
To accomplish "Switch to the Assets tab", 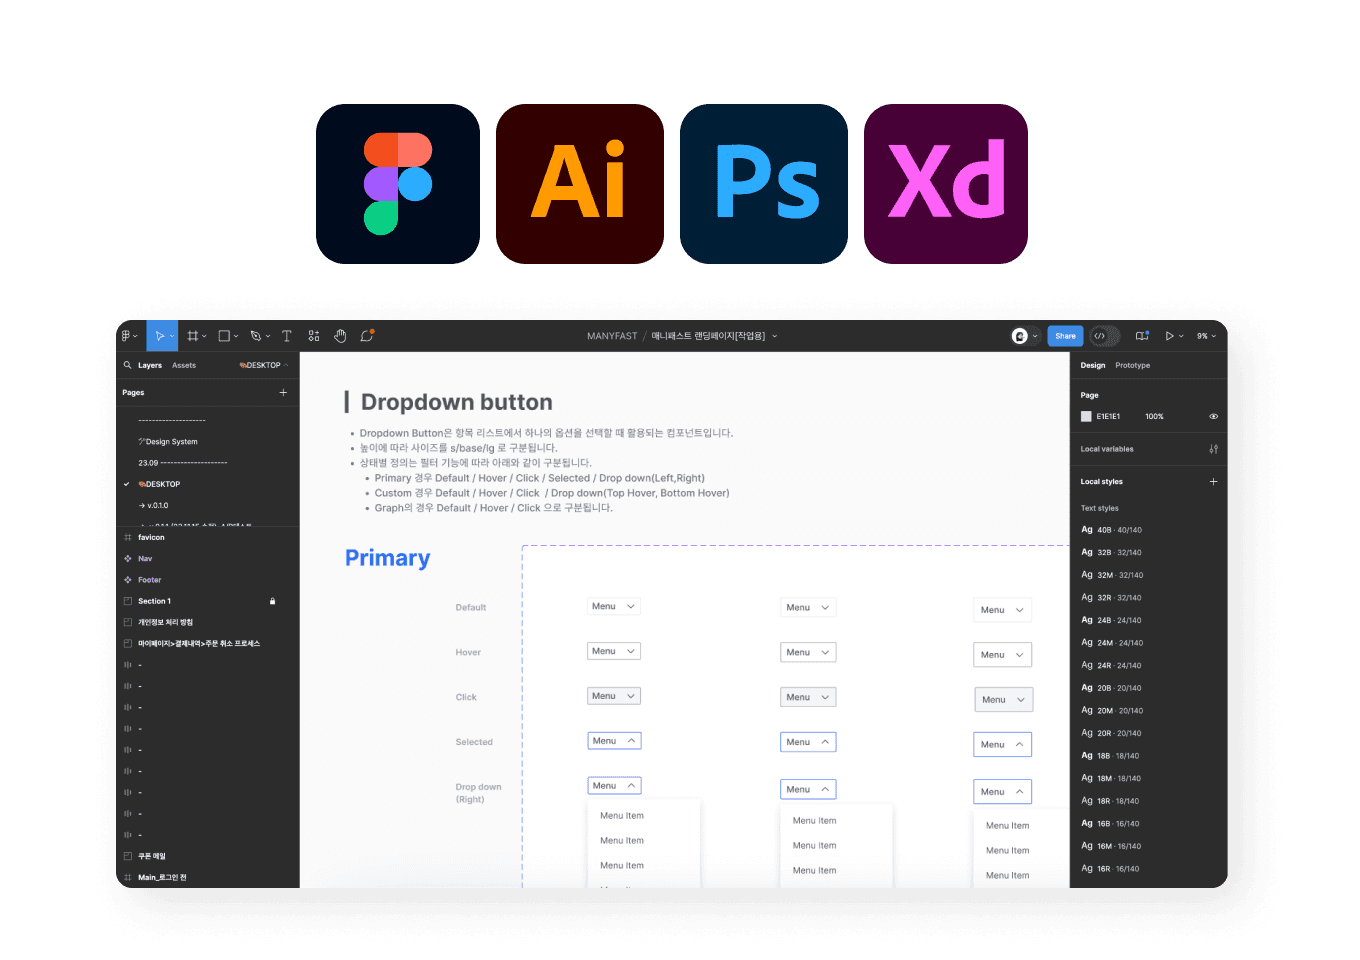I will click(x=184, y=365).
